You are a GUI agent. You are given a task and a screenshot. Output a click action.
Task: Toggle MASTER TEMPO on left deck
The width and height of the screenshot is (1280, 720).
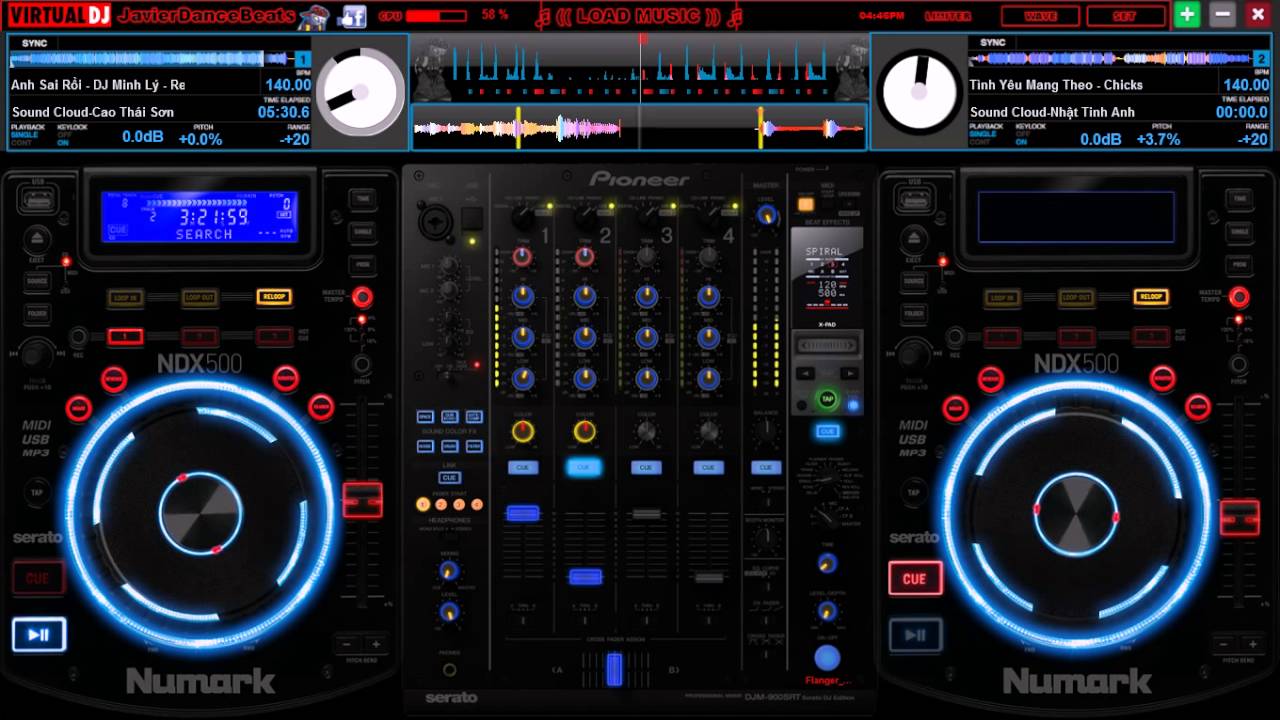(x=362, y=297)
